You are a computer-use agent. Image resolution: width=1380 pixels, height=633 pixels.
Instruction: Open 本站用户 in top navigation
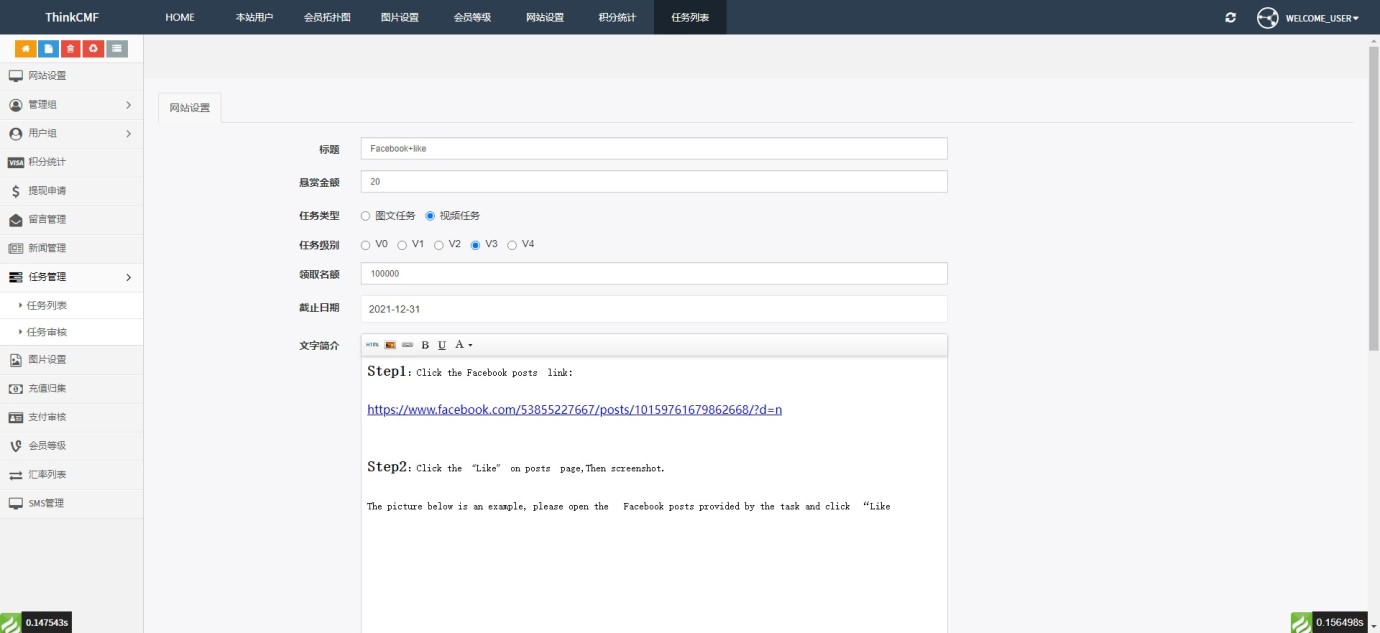[x=254, y=17]
